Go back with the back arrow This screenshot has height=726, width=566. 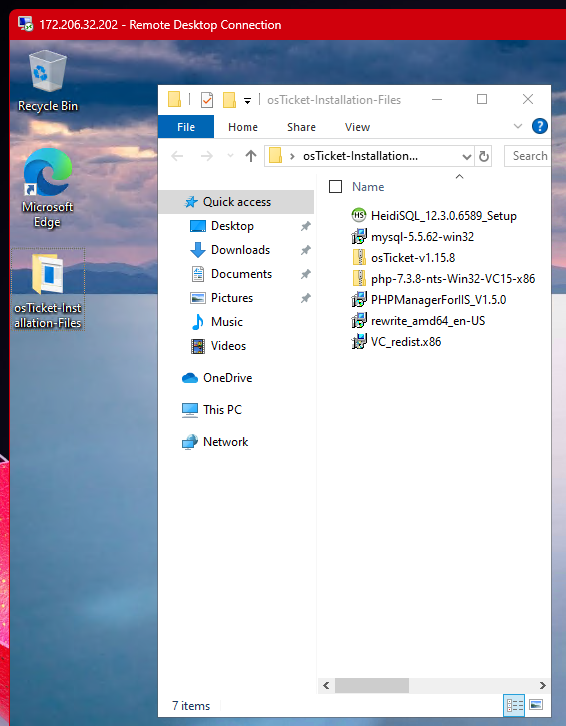point(177,156)
